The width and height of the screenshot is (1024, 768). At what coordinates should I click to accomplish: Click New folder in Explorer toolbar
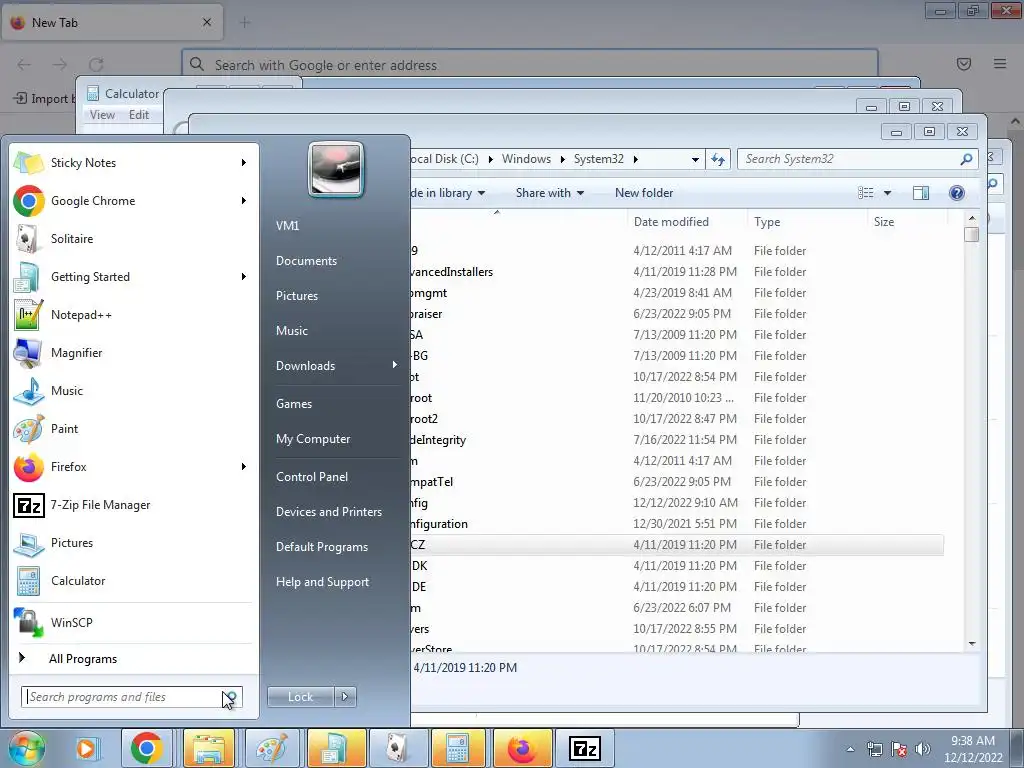tap(644, 193)
